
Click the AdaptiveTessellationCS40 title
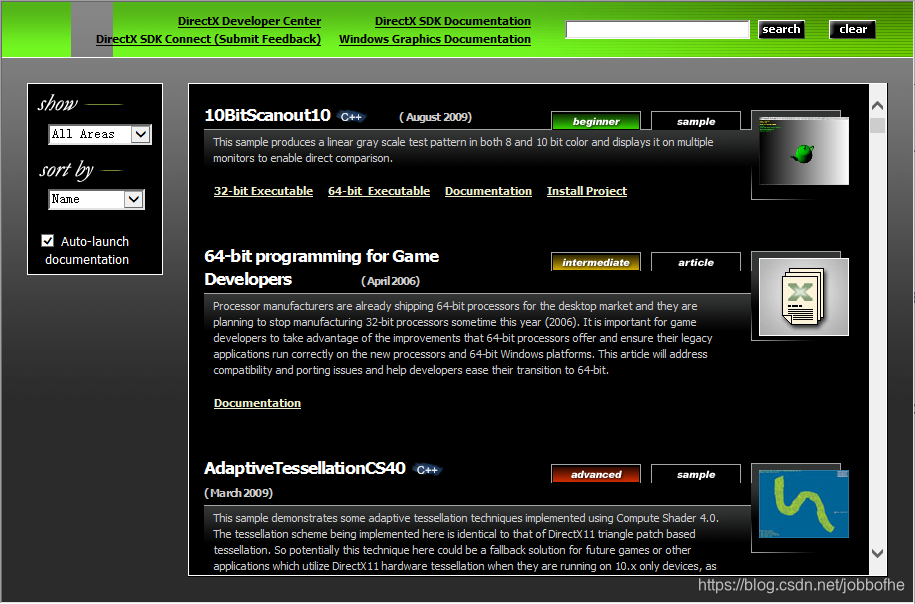(x=305, y=468)
